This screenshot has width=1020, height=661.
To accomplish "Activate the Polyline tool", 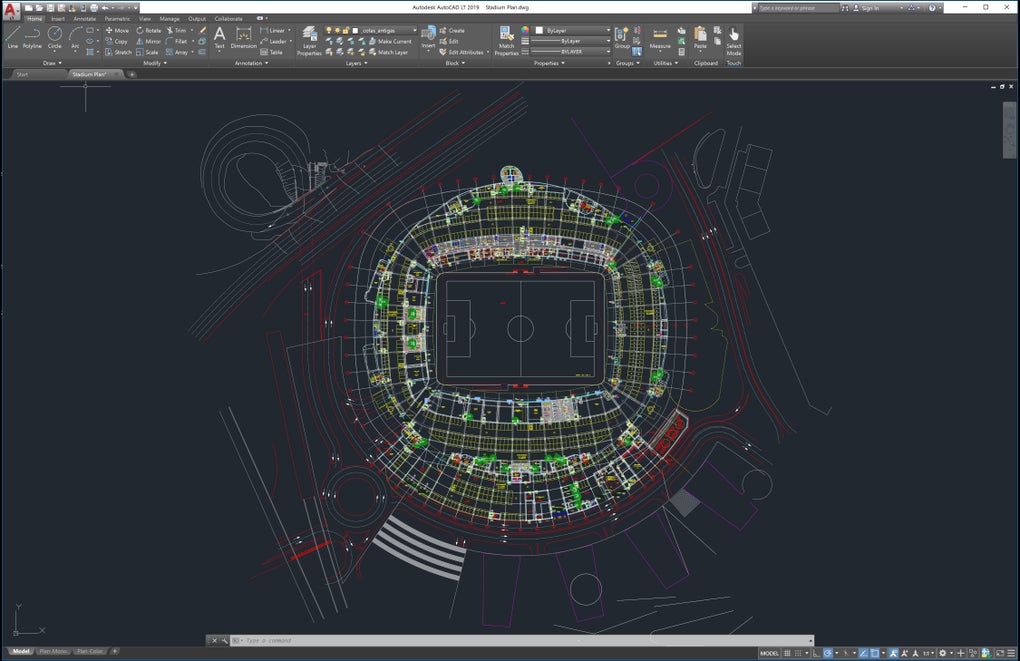I will click(32, 40).
